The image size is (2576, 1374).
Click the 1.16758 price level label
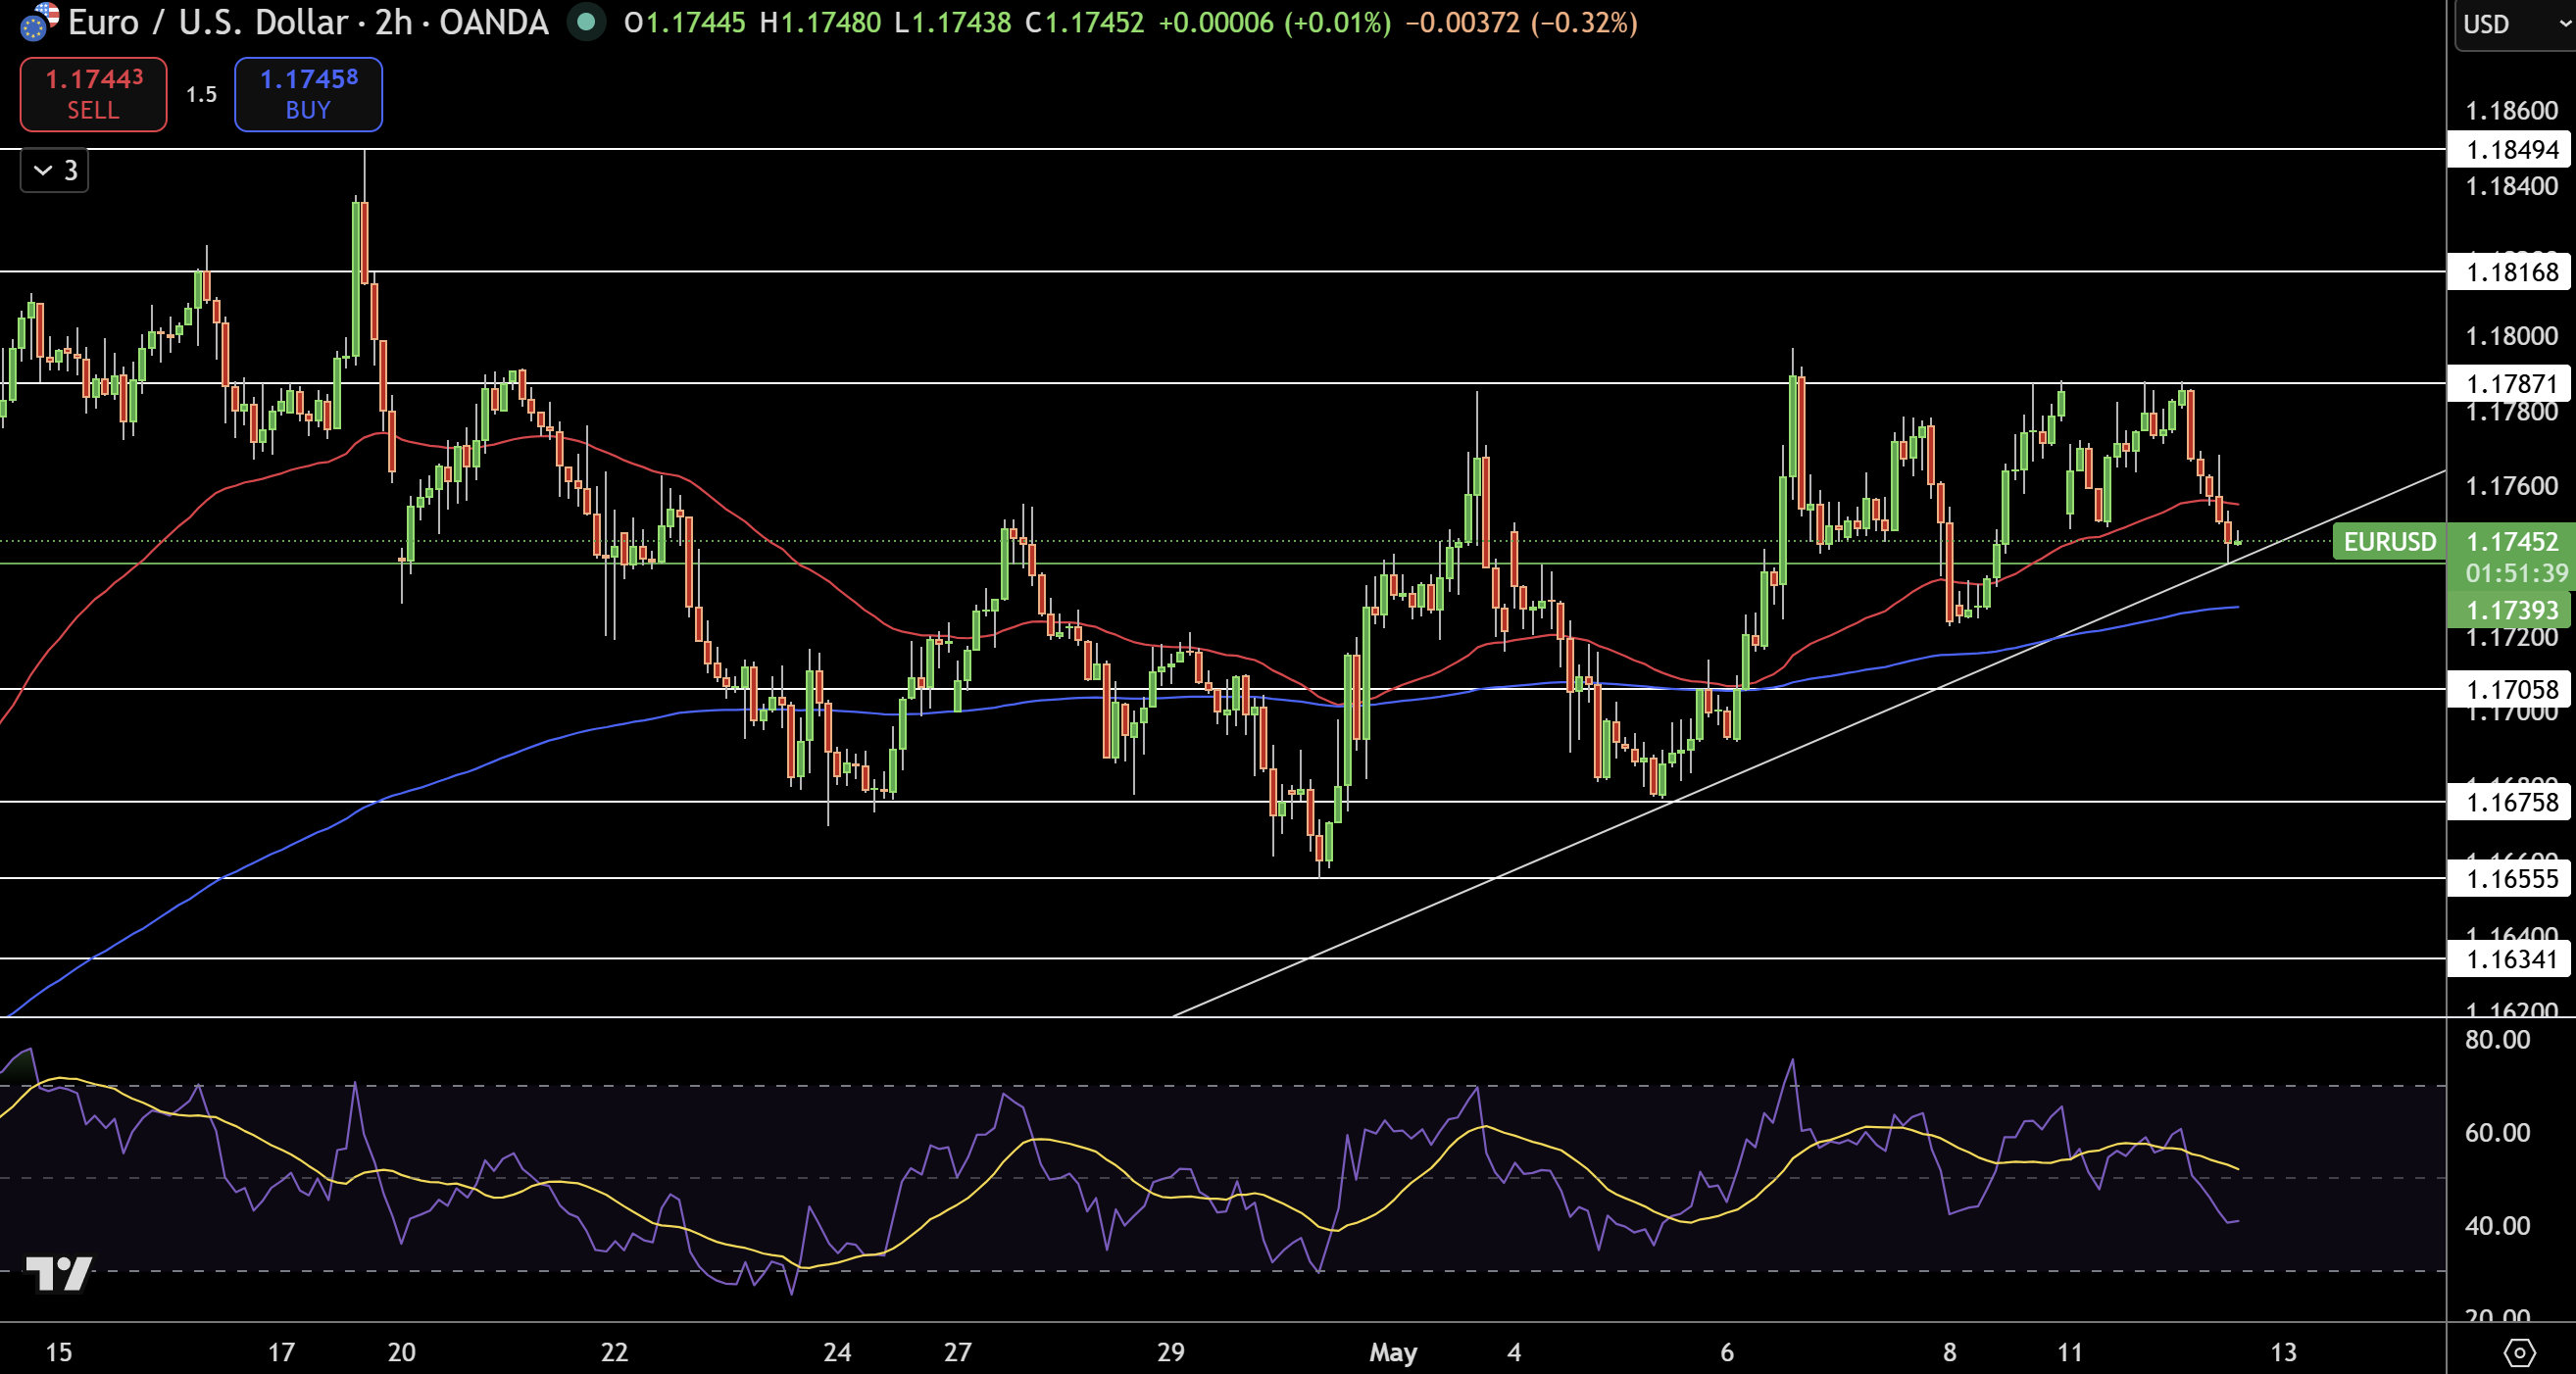(x=2508, y=803)
